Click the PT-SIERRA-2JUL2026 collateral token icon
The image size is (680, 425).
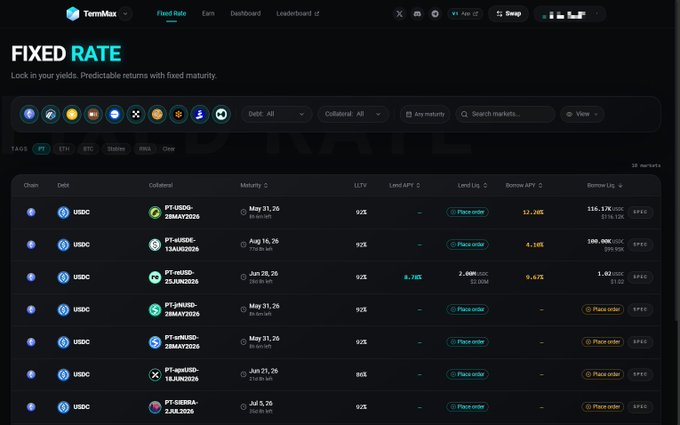155,407
